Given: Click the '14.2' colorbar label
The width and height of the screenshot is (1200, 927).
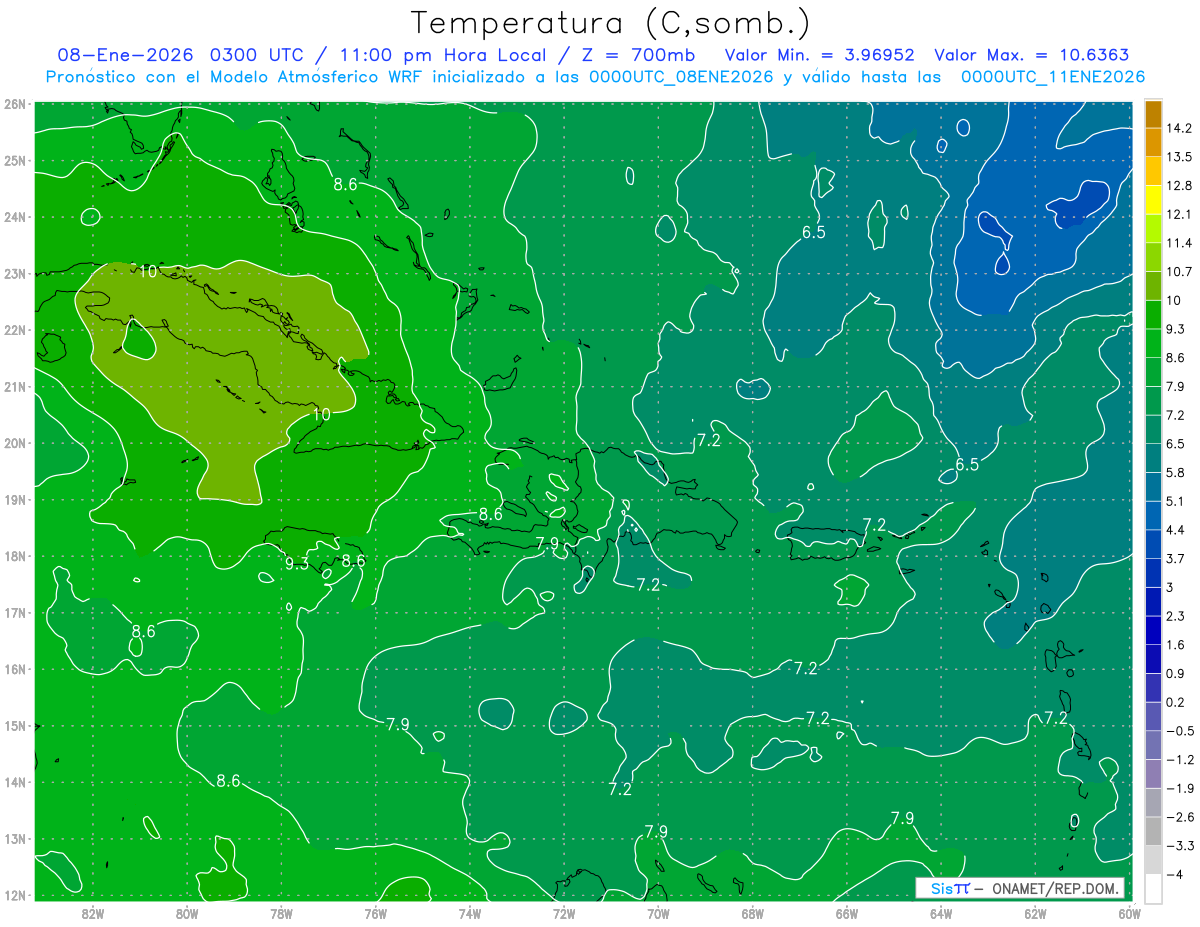Looking at the screenshot, I should tap(1178, 129).
